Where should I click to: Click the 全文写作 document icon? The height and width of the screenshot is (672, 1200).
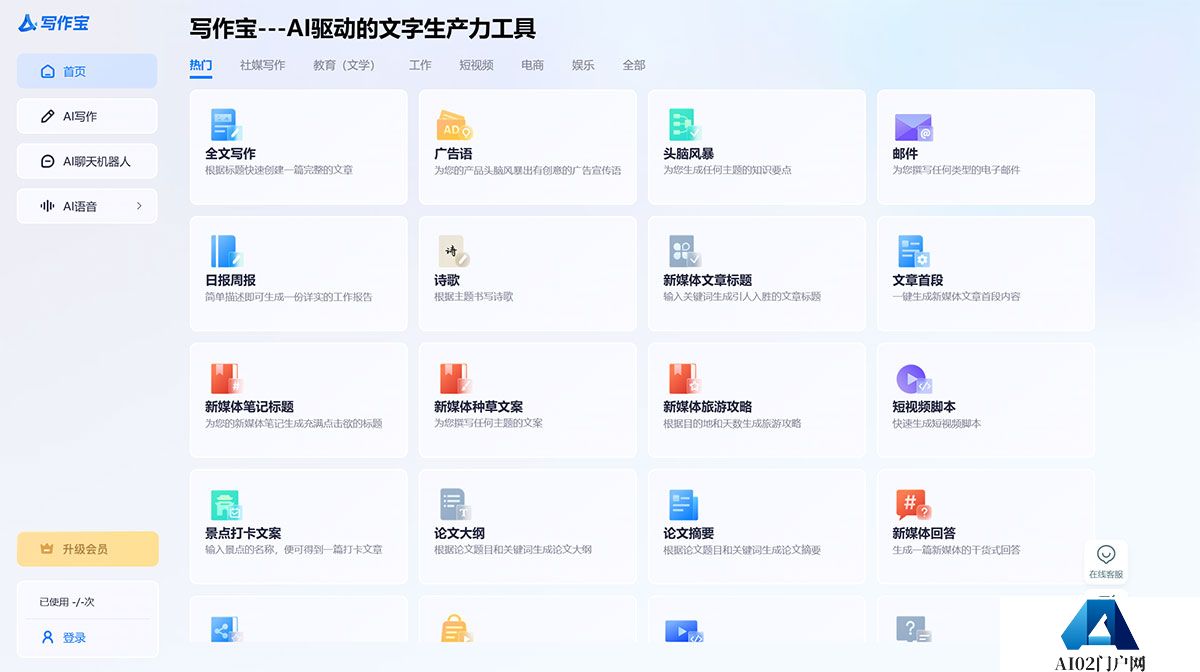226,124
